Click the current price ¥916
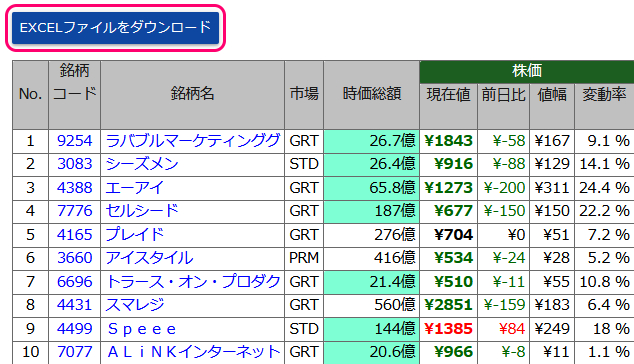The image size is (634, 364). pyautogui.click(x=453, y=164)
